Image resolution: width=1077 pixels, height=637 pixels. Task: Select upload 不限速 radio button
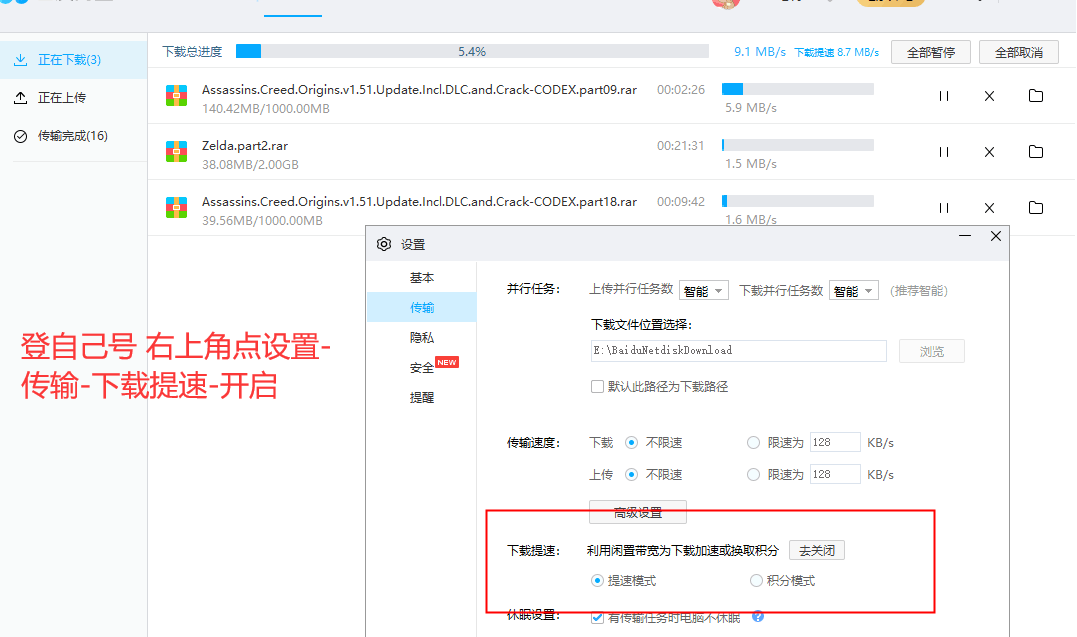tap(631, 474)
